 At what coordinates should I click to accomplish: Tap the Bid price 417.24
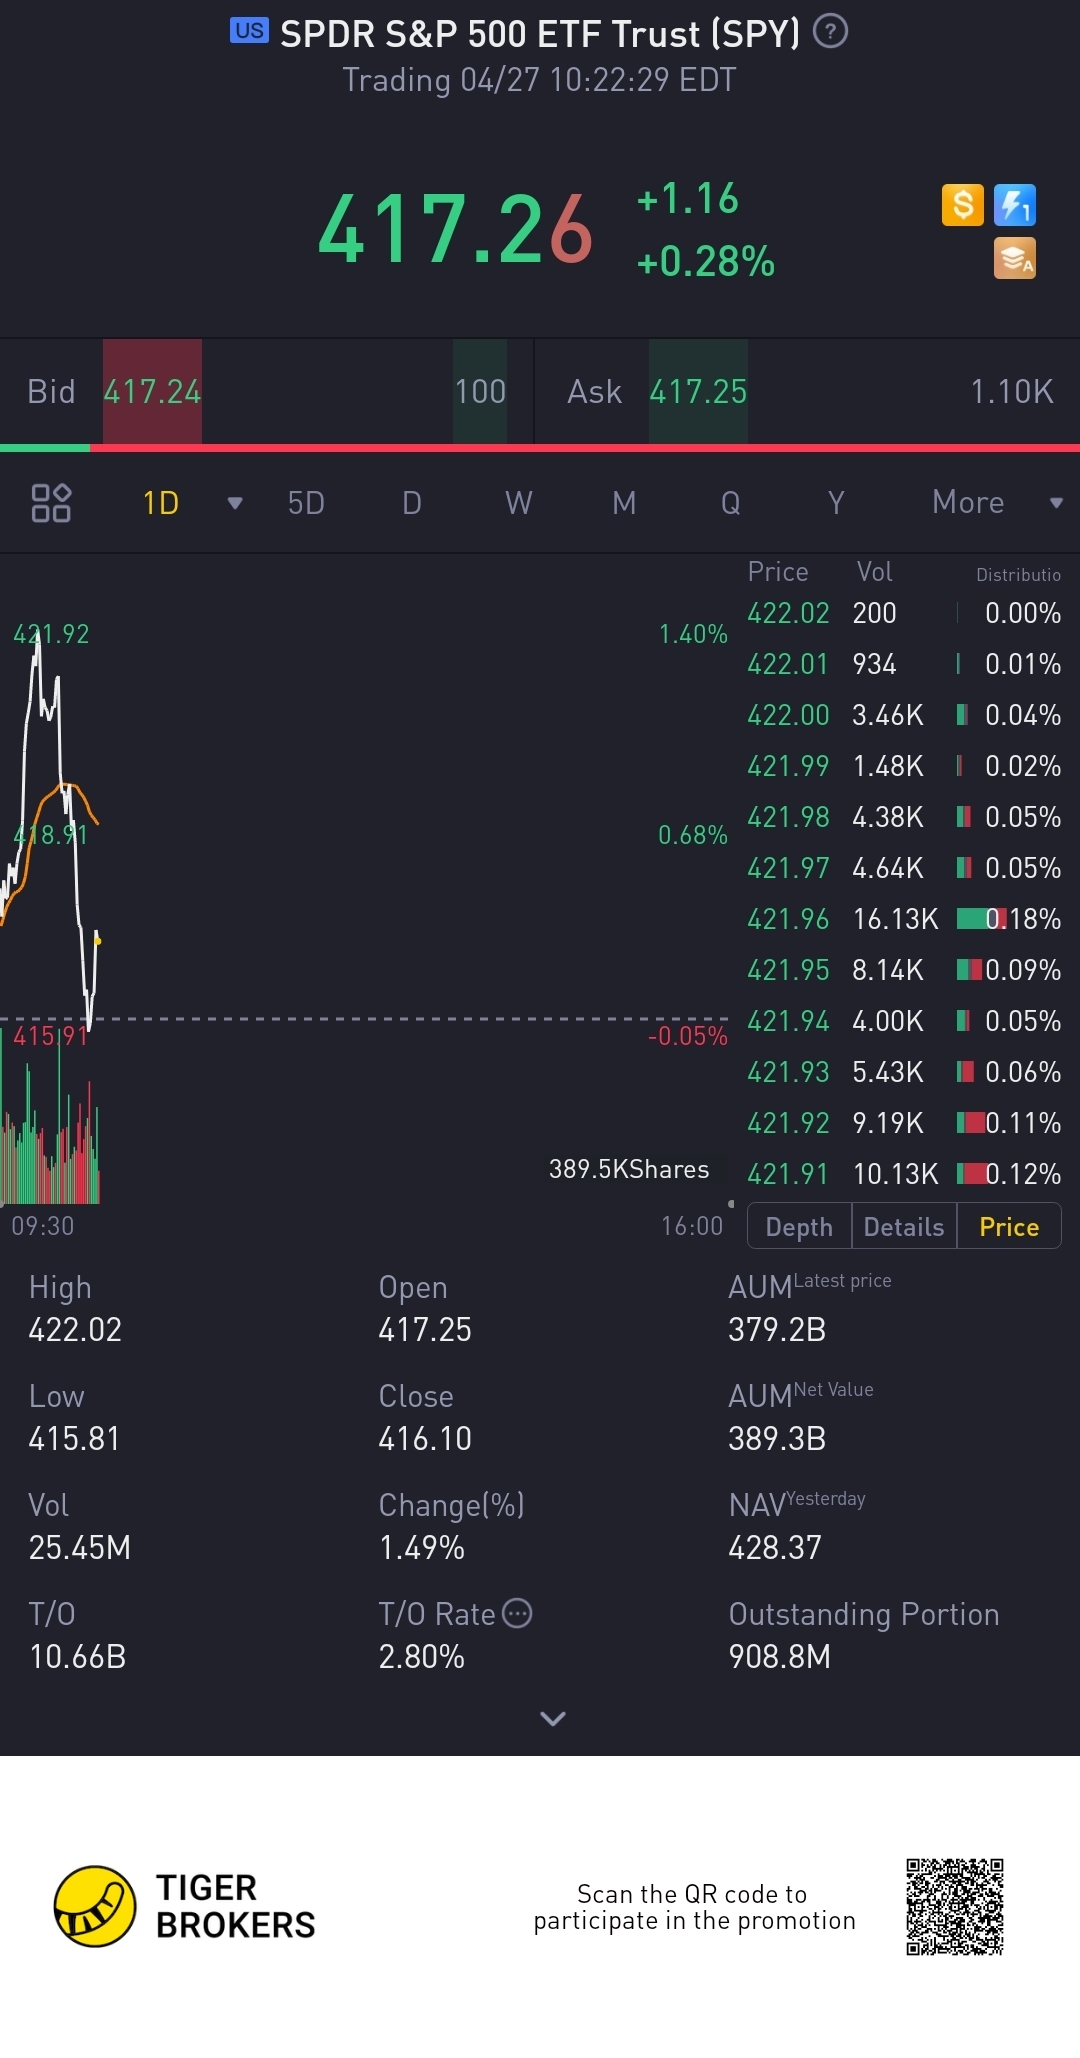point(152,392)
